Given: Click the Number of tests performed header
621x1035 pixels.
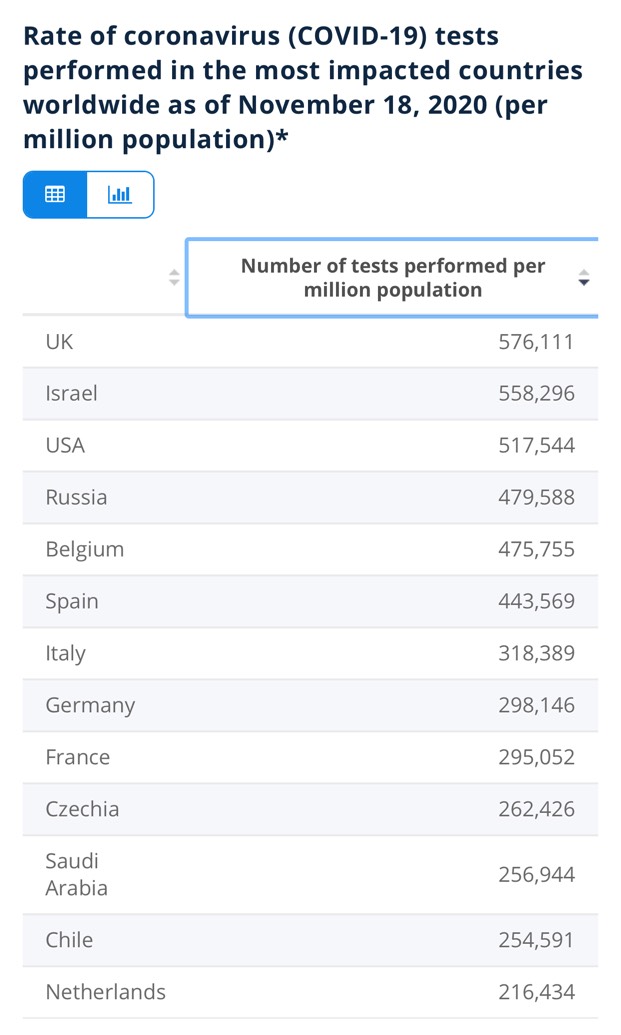Looking at the screenshot, I should point(393,278).
